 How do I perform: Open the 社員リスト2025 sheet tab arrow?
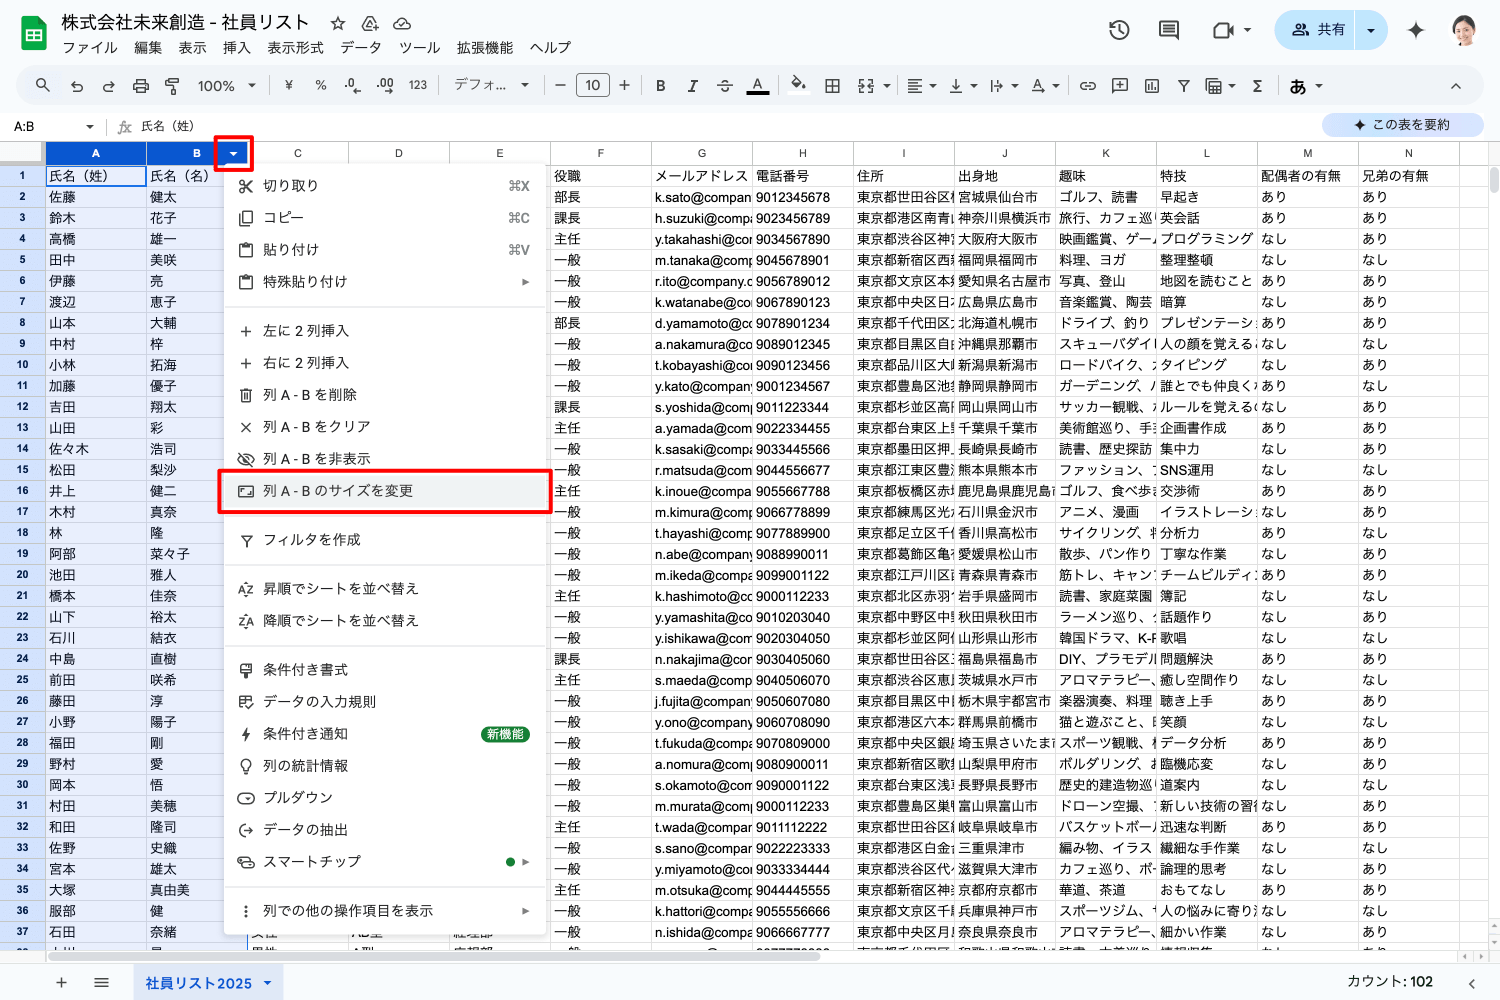coord(268,983)
